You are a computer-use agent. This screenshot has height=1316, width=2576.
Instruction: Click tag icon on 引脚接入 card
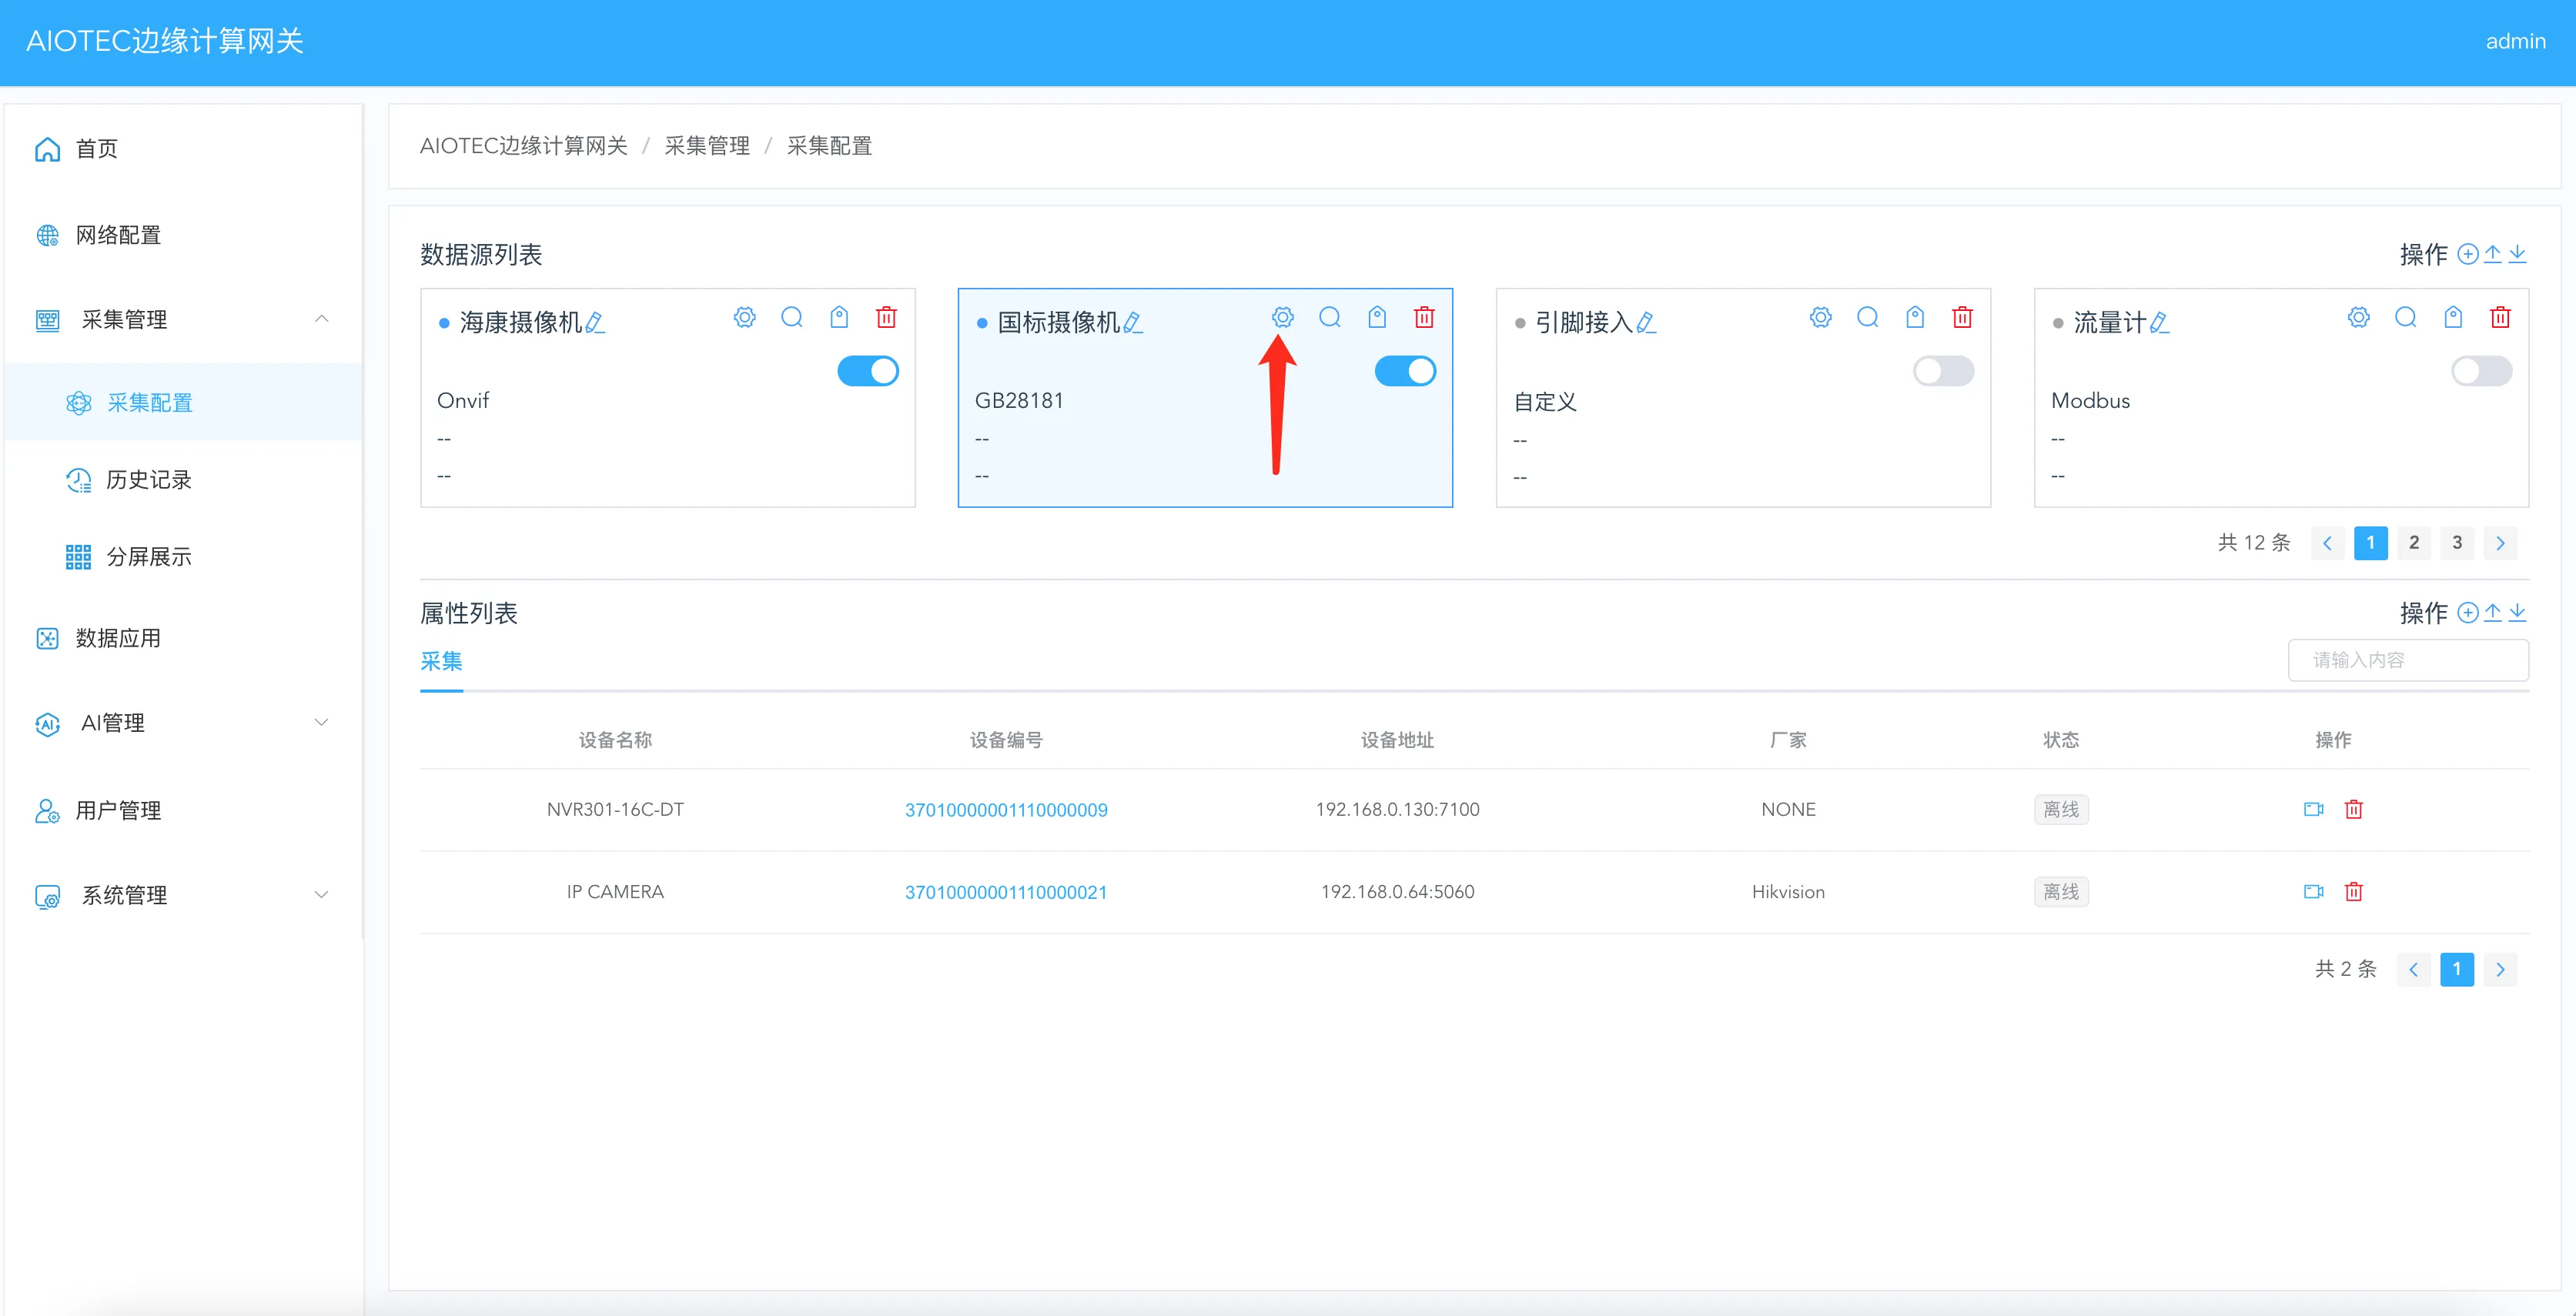[x=1915, y=318]
